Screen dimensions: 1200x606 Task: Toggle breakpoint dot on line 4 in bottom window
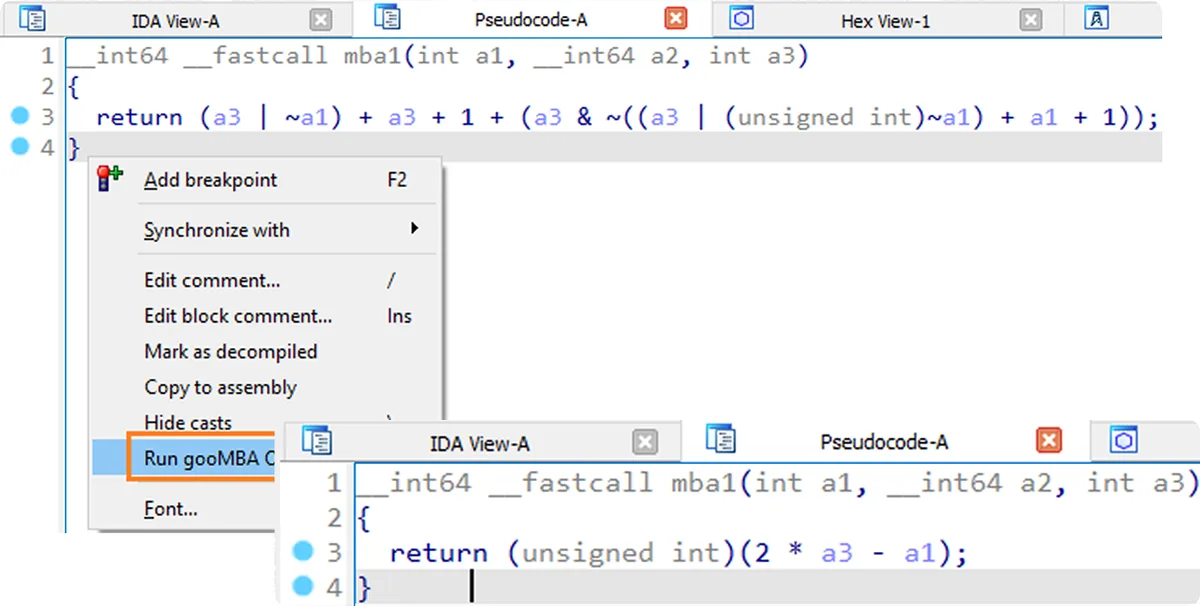[305, 585]
